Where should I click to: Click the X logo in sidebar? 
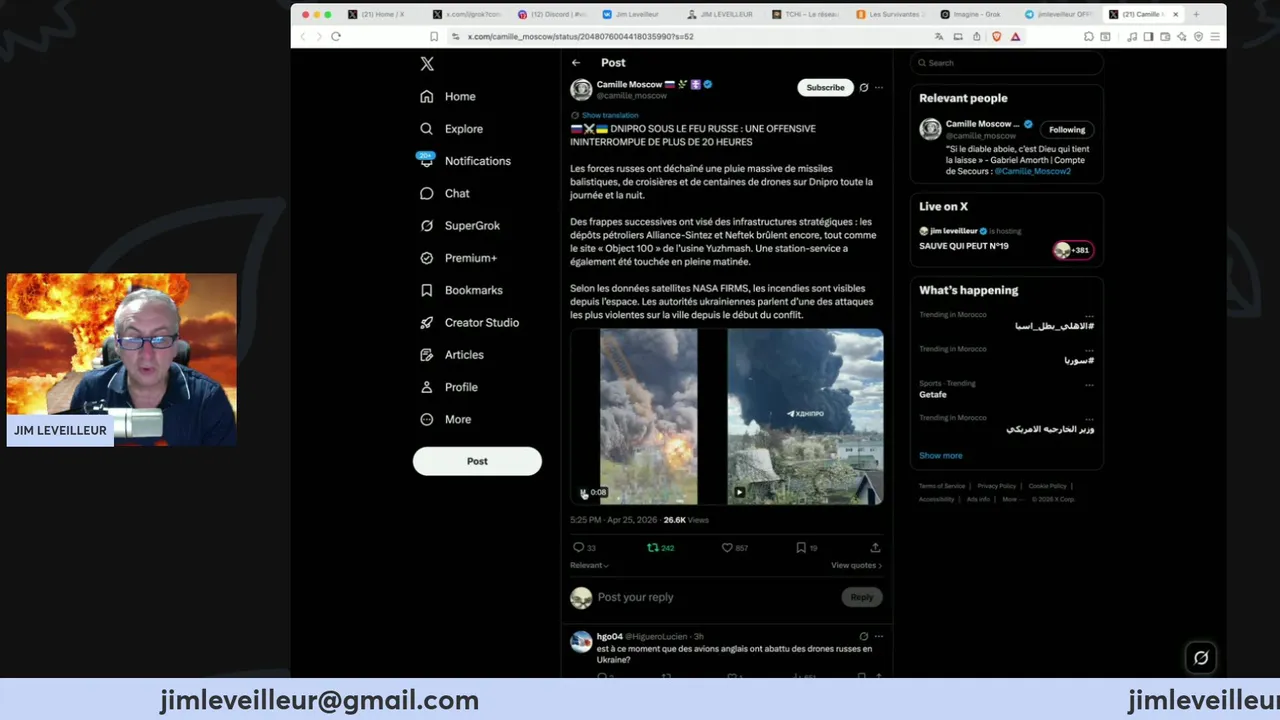tap(427, 64)
